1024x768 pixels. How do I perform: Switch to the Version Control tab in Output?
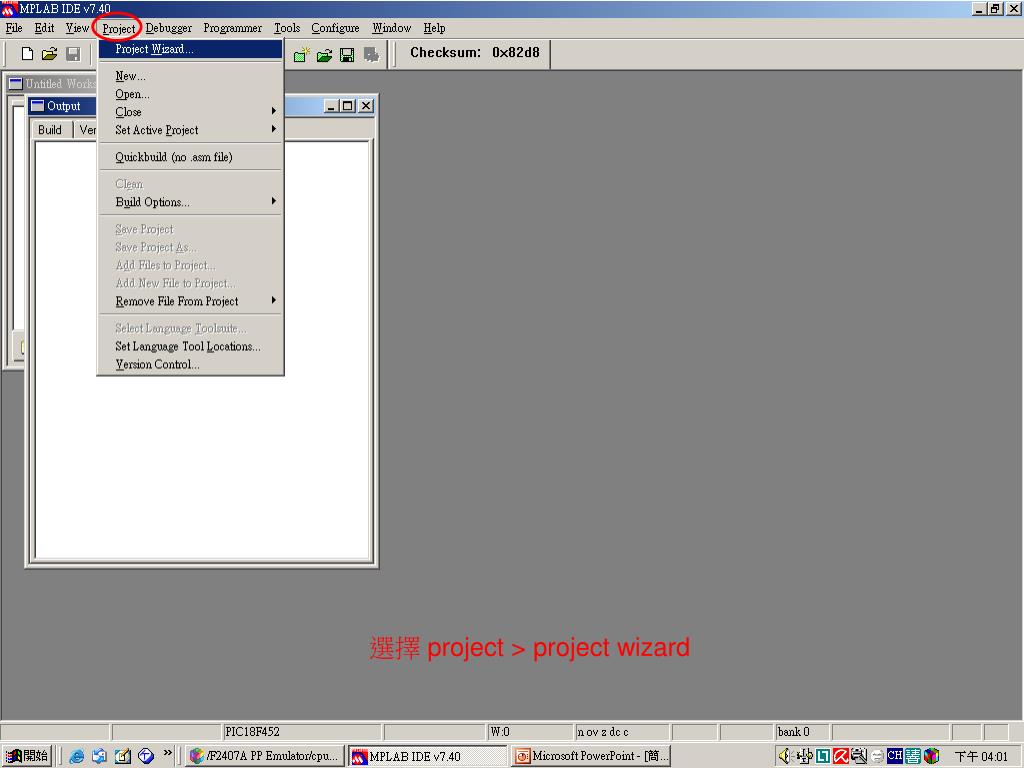[87, 129]
